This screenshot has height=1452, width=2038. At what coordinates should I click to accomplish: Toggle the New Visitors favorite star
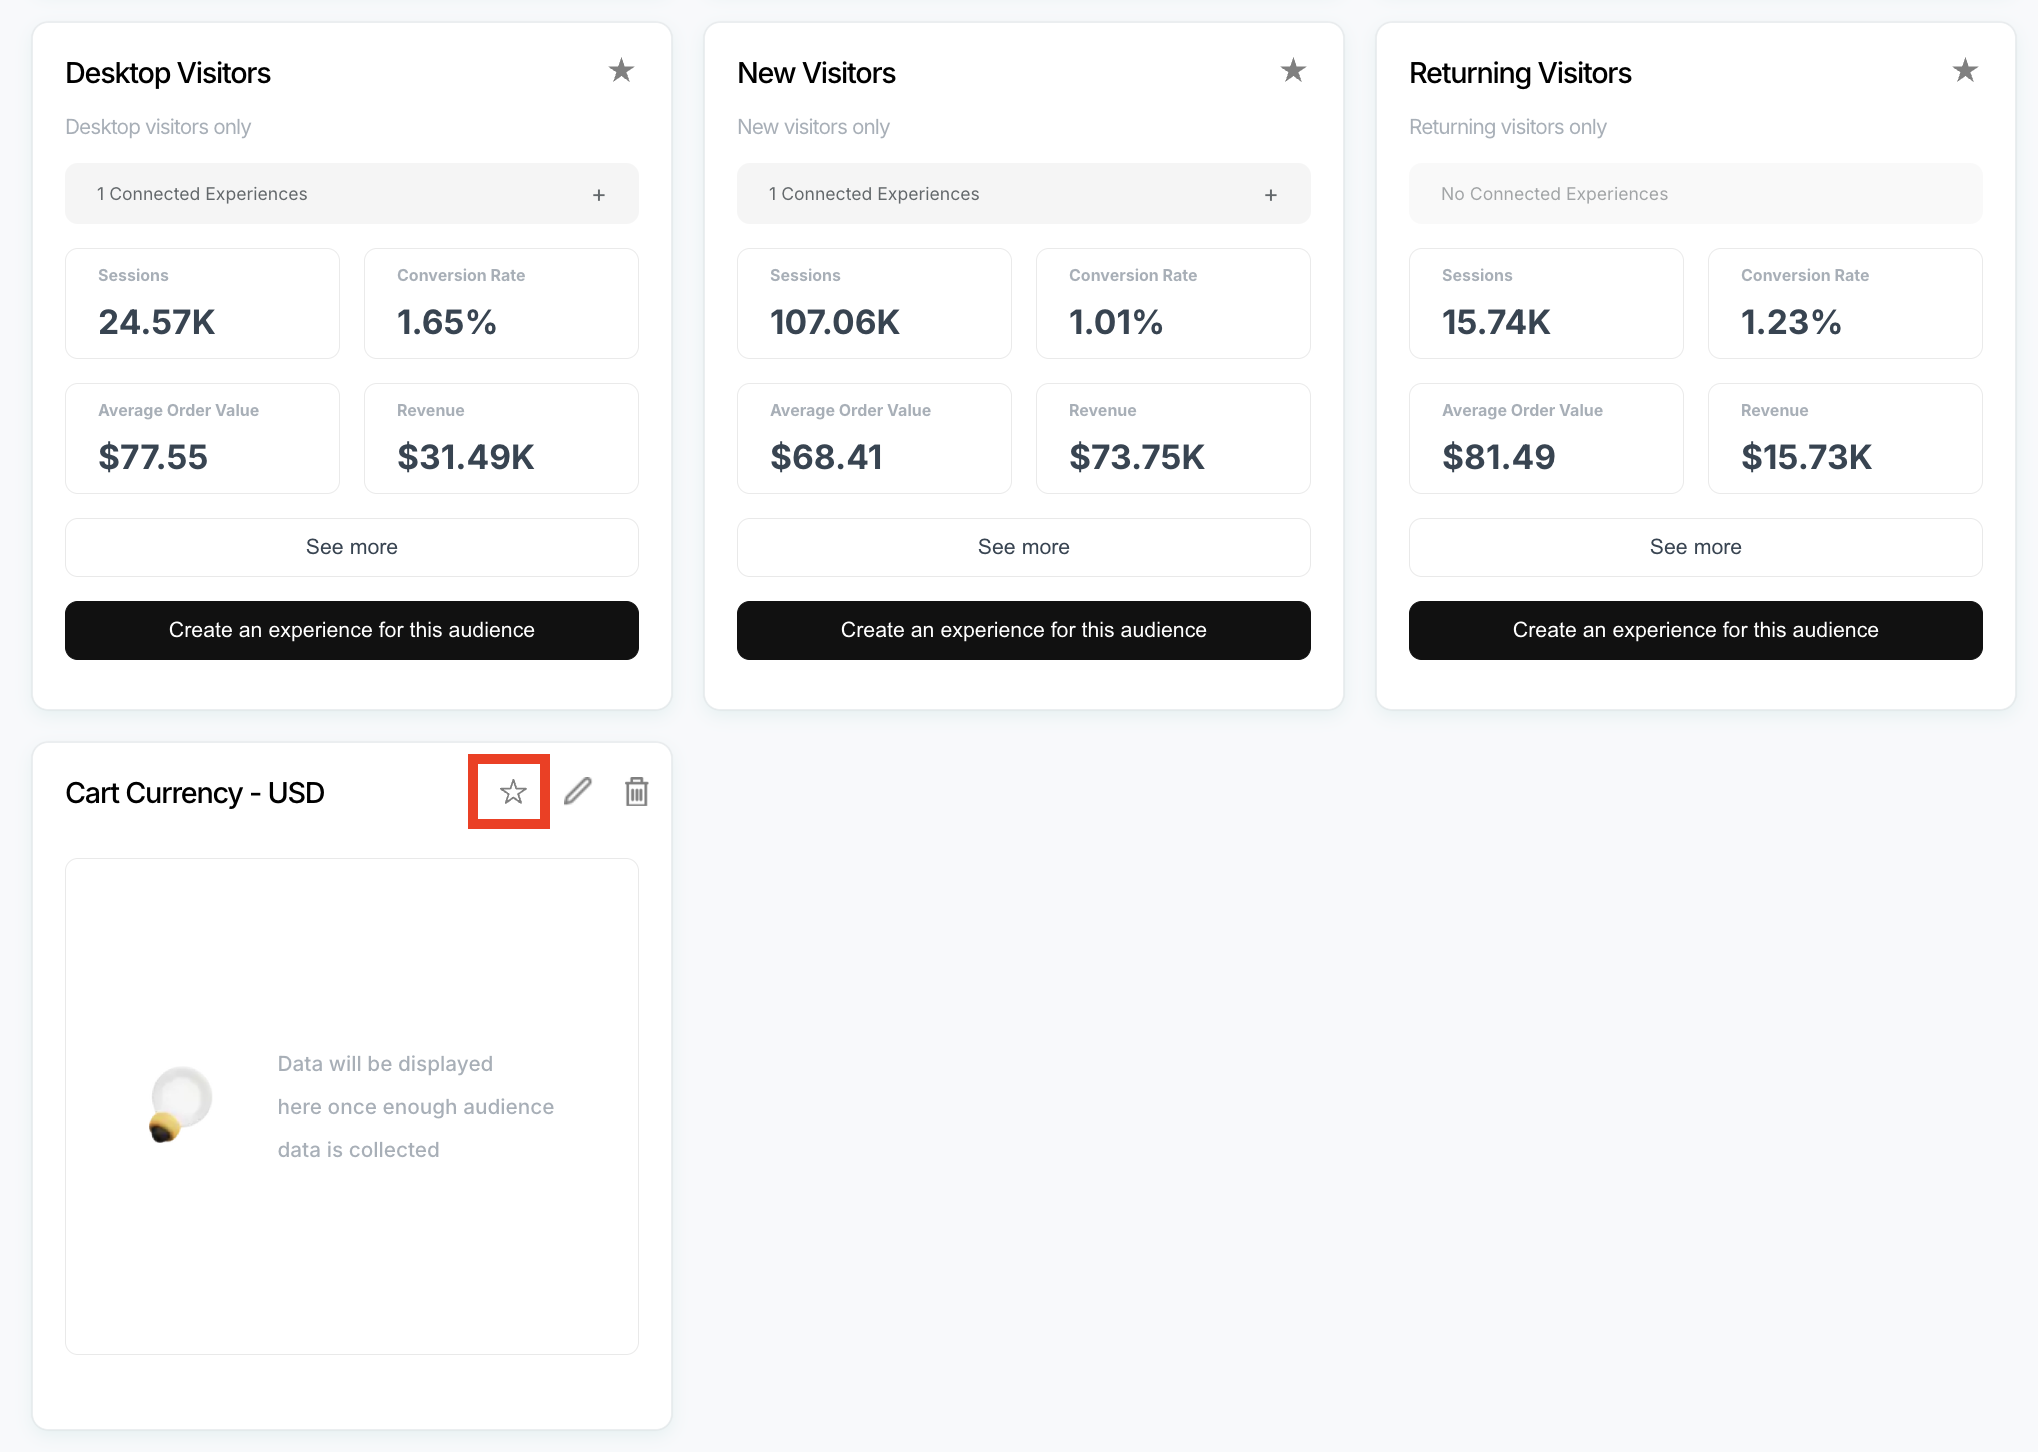coord(1293,71)
